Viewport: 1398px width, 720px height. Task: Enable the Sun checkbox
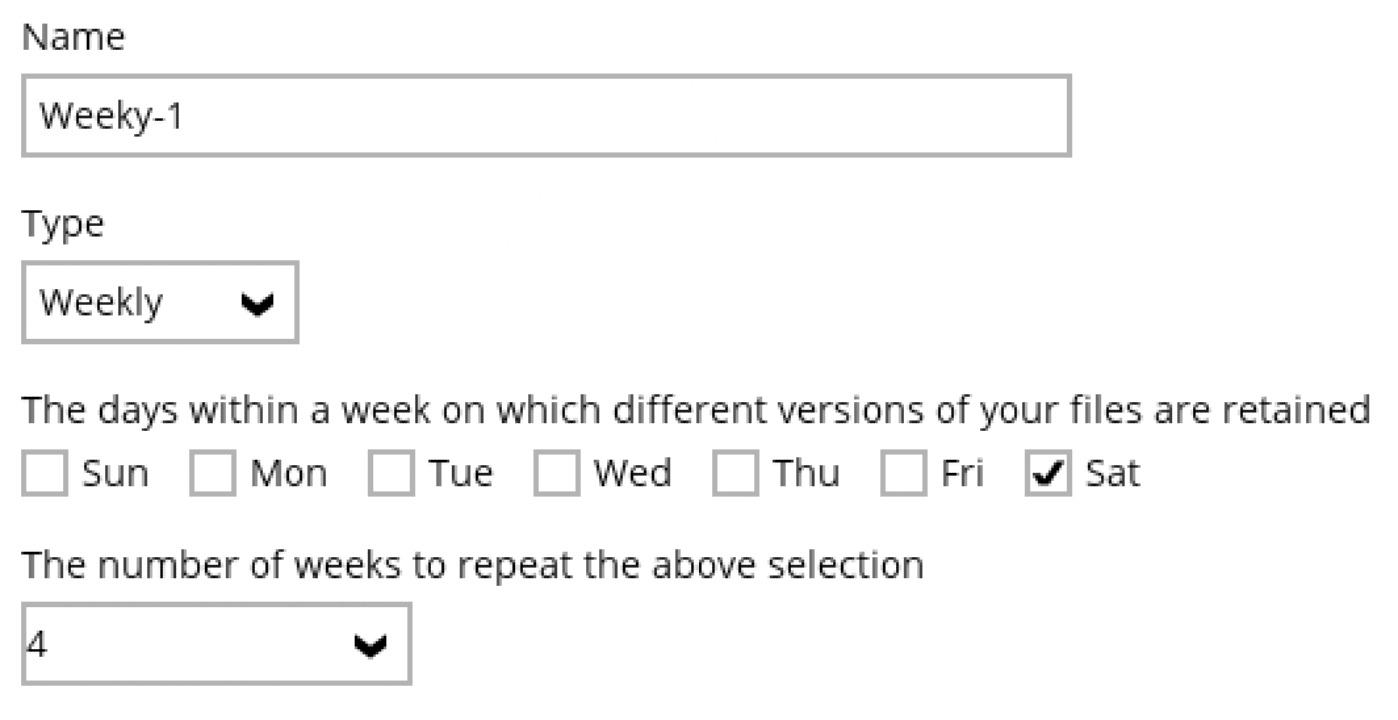(x=44, y=471)
